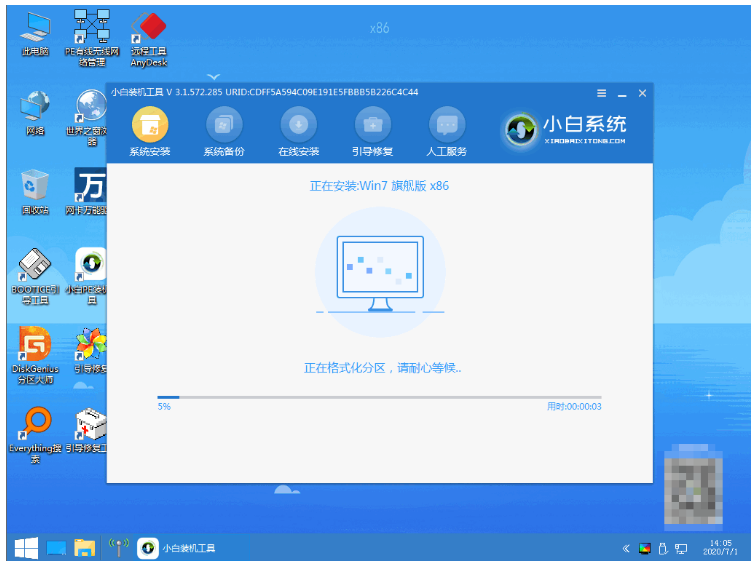
Task: Launch 远程工具 AnyDesk desktop icon
Action: click(149, 39)
